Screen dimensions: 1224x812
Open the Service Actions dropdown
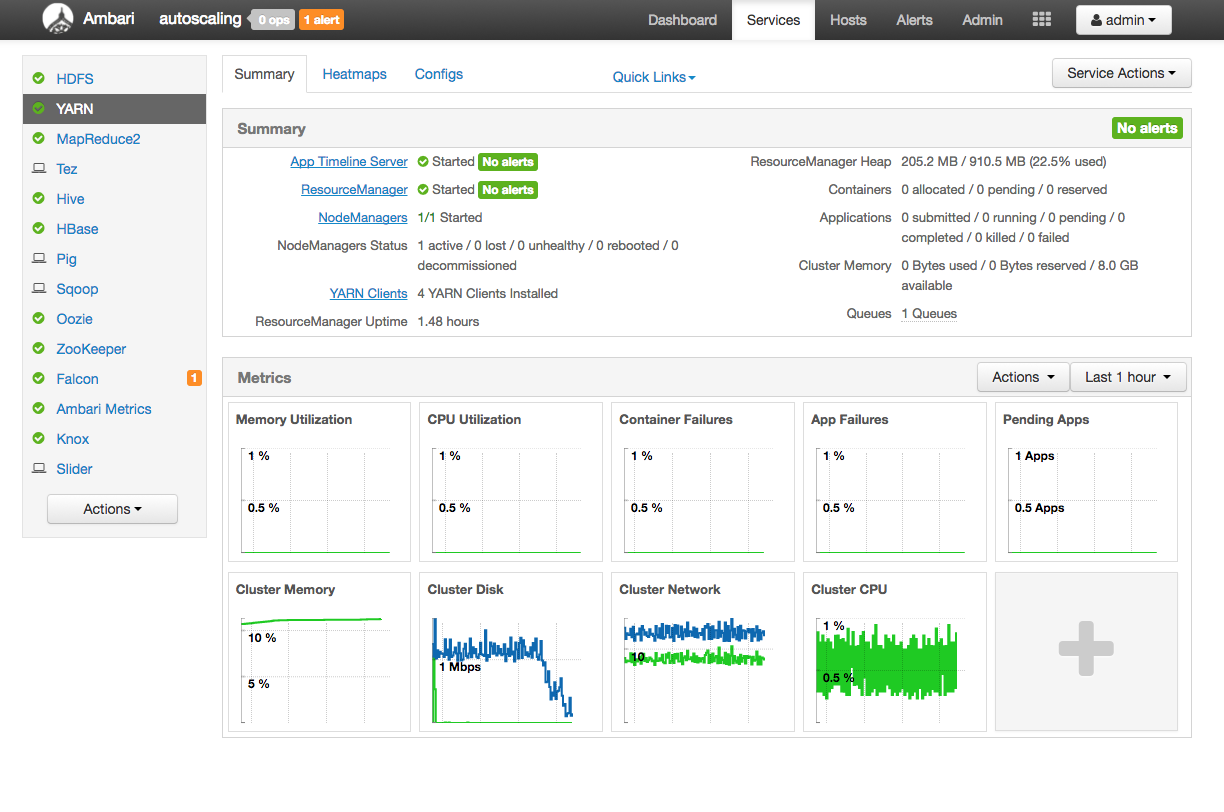(1121, 72)
